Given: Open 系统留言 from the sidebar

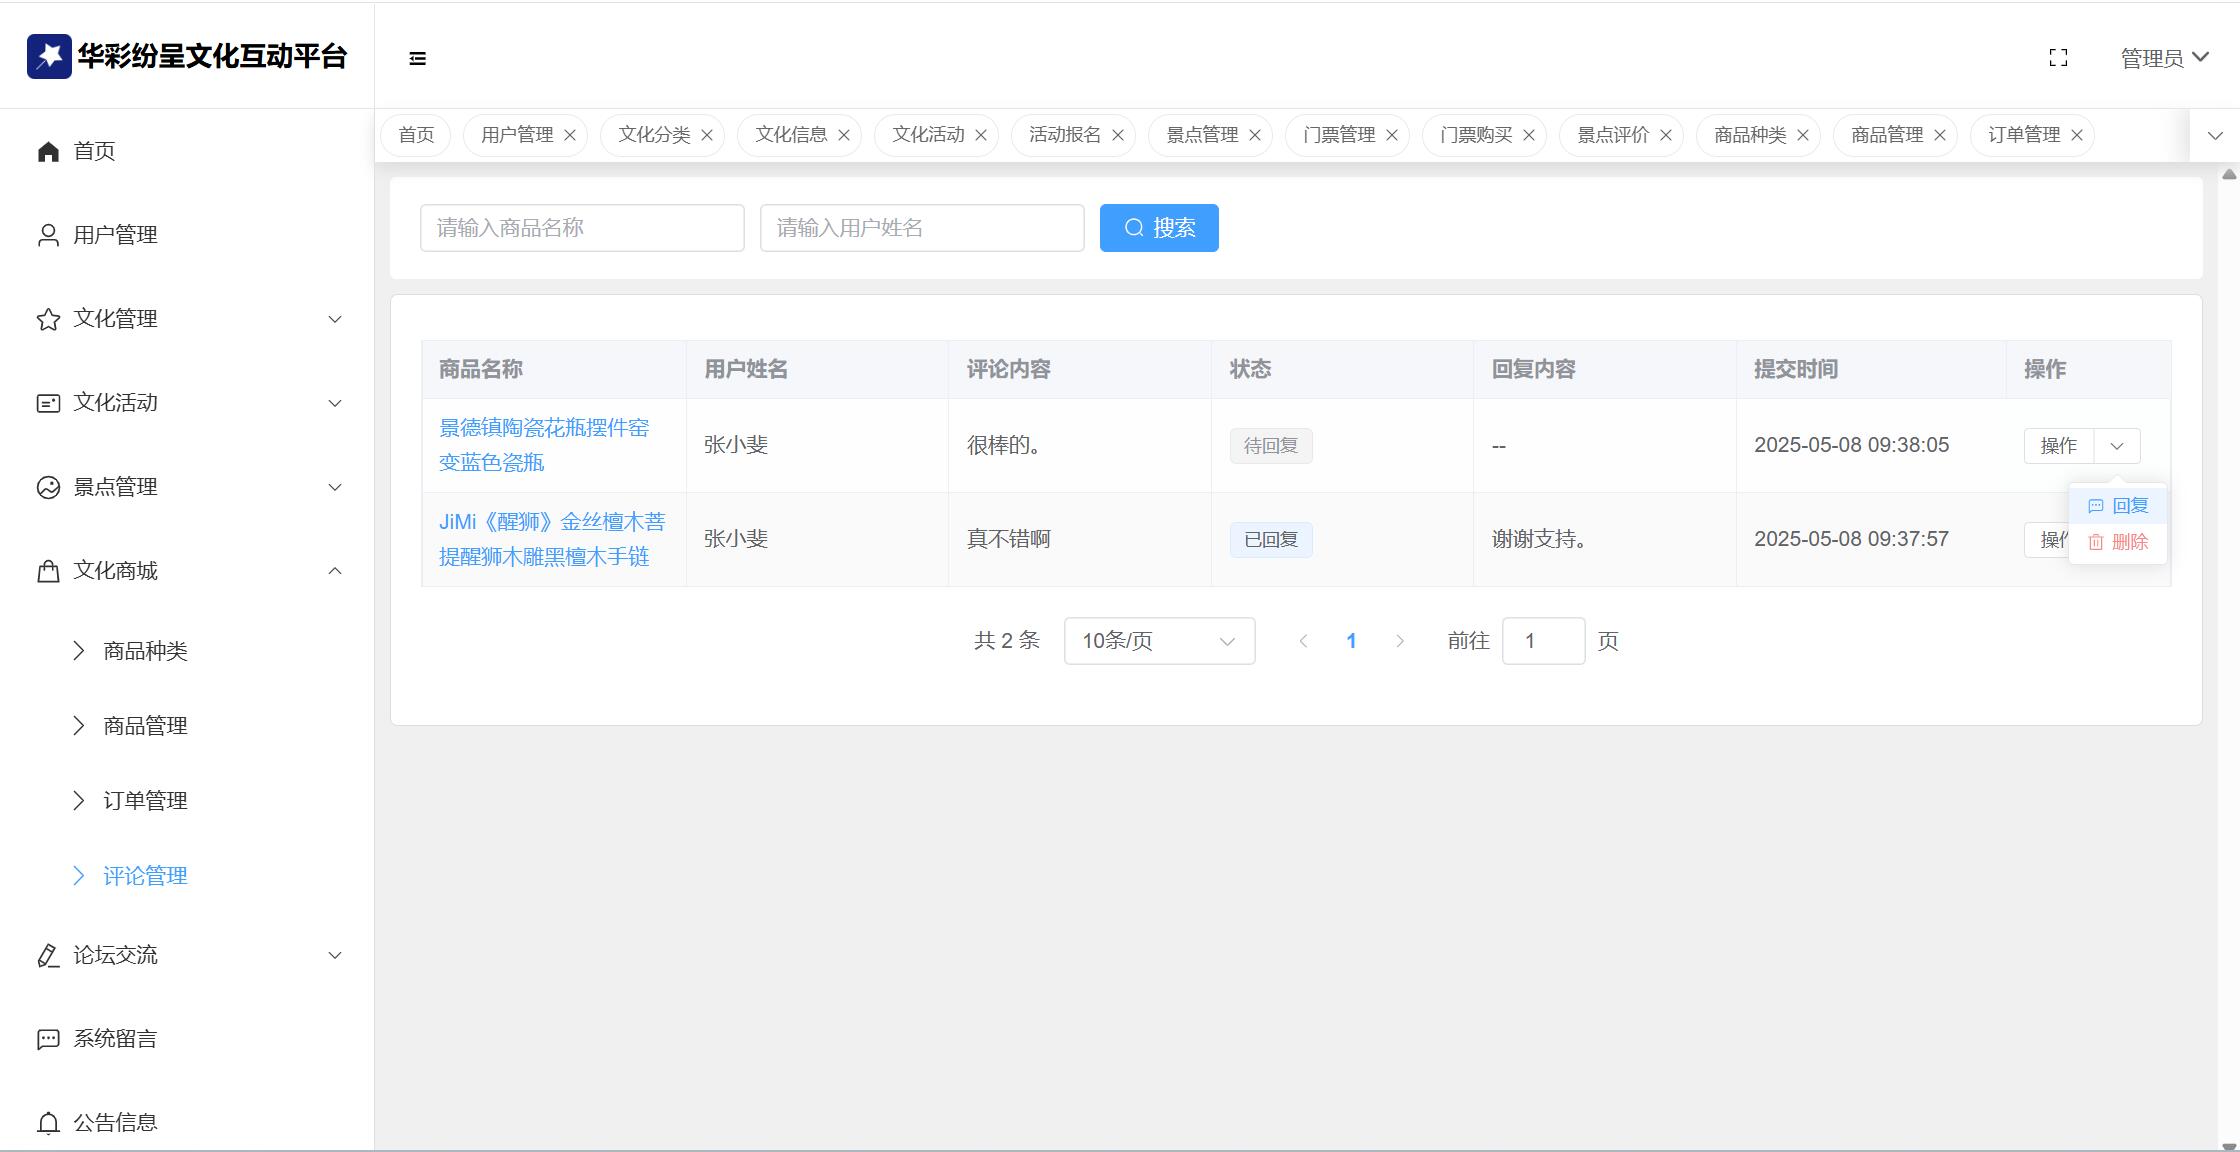Looking at the screenshot, I should pyautogui.click(x=114, y=1039).
